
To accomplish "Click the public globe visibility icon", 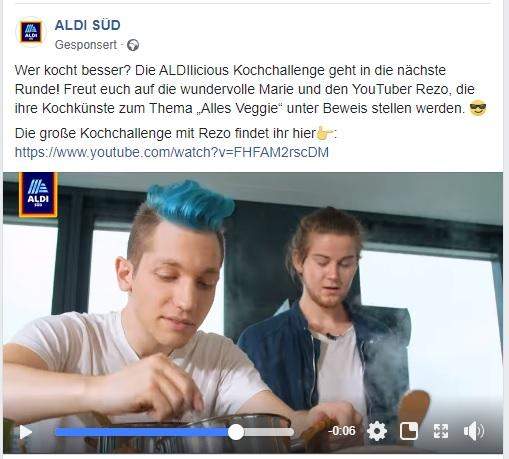I will (x=133, y=45).
